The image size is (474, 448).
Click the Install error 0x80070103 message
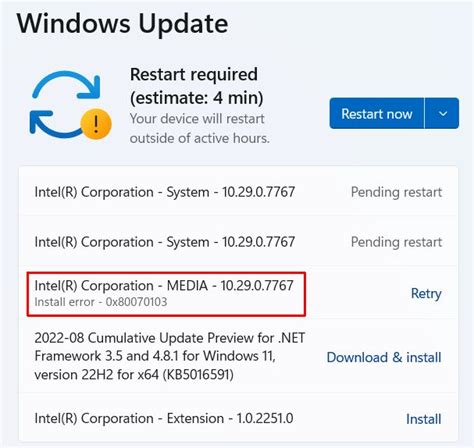(x=101, y=302)
